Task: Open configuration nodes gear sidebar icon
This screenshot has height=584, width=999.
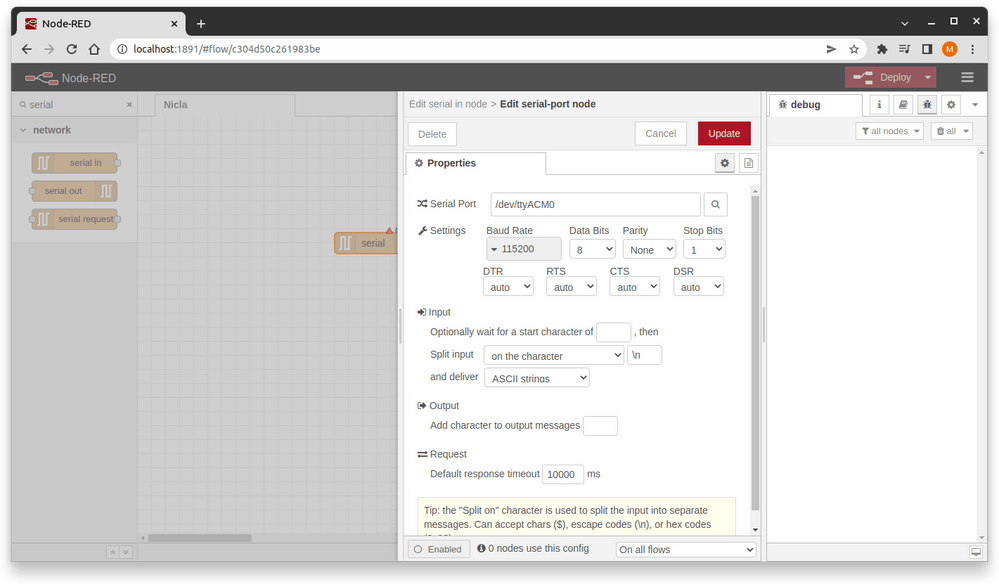Action: point(951,104)
